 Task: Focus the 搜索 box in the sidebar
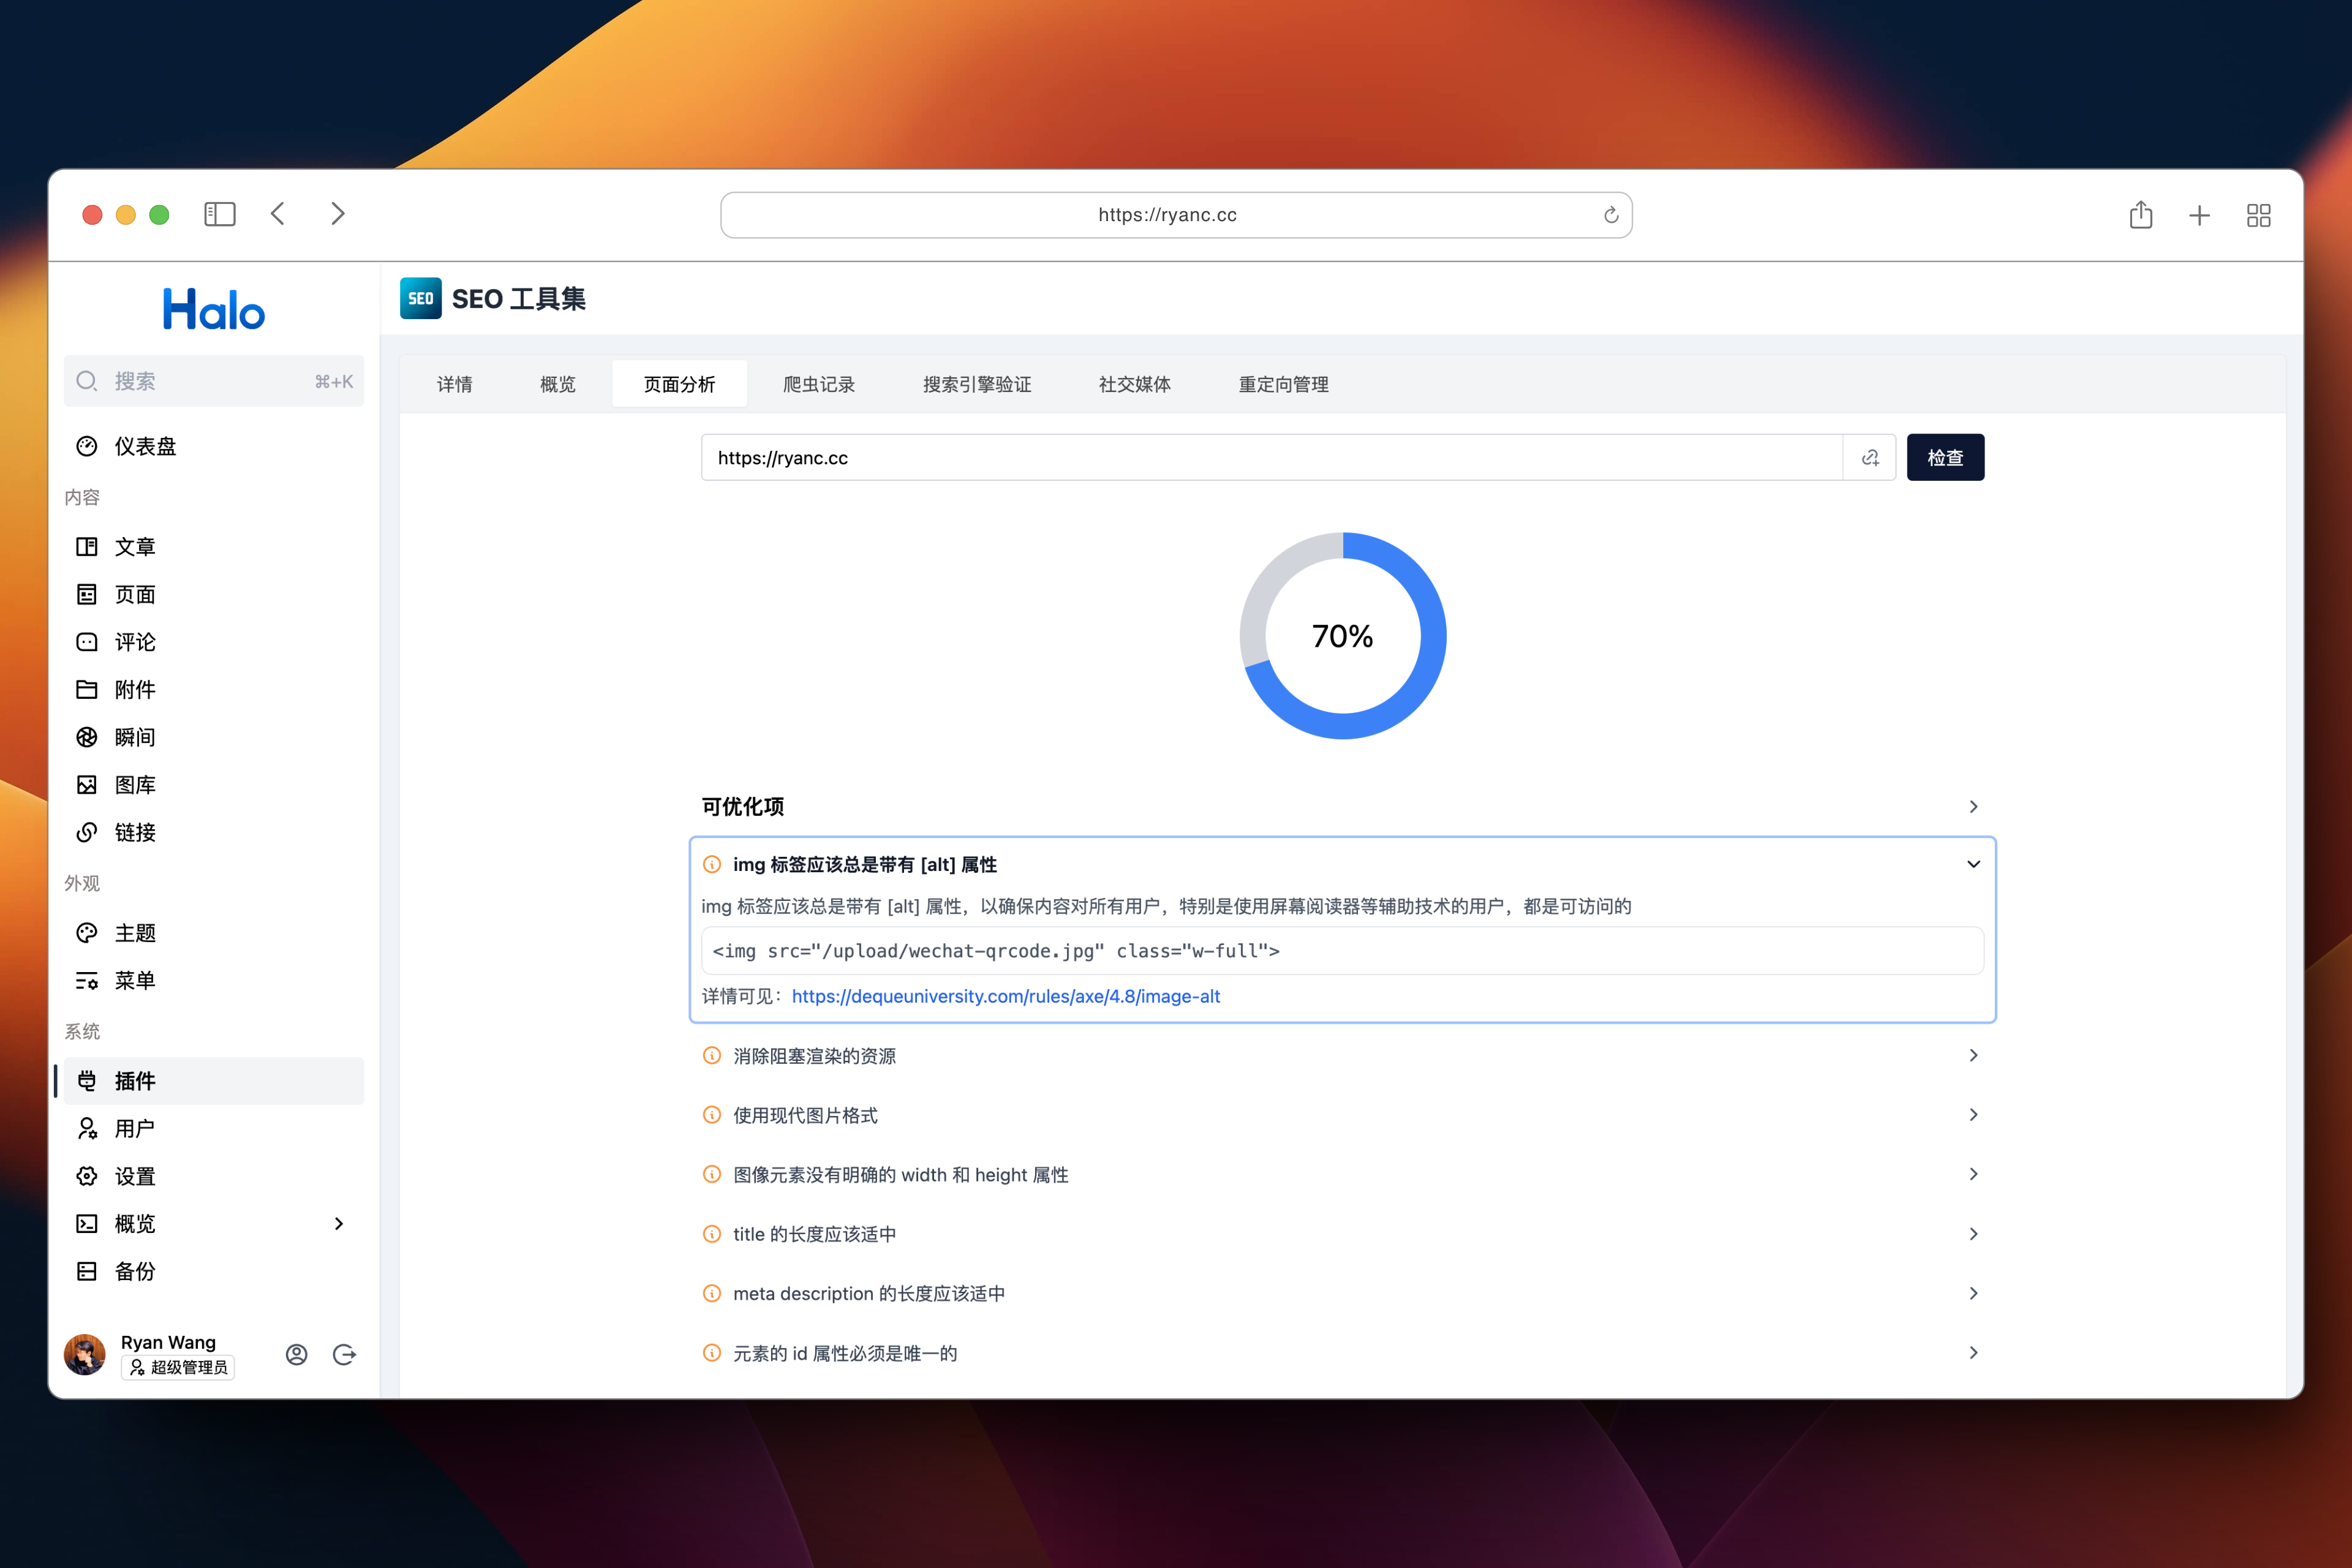point(214,381)
